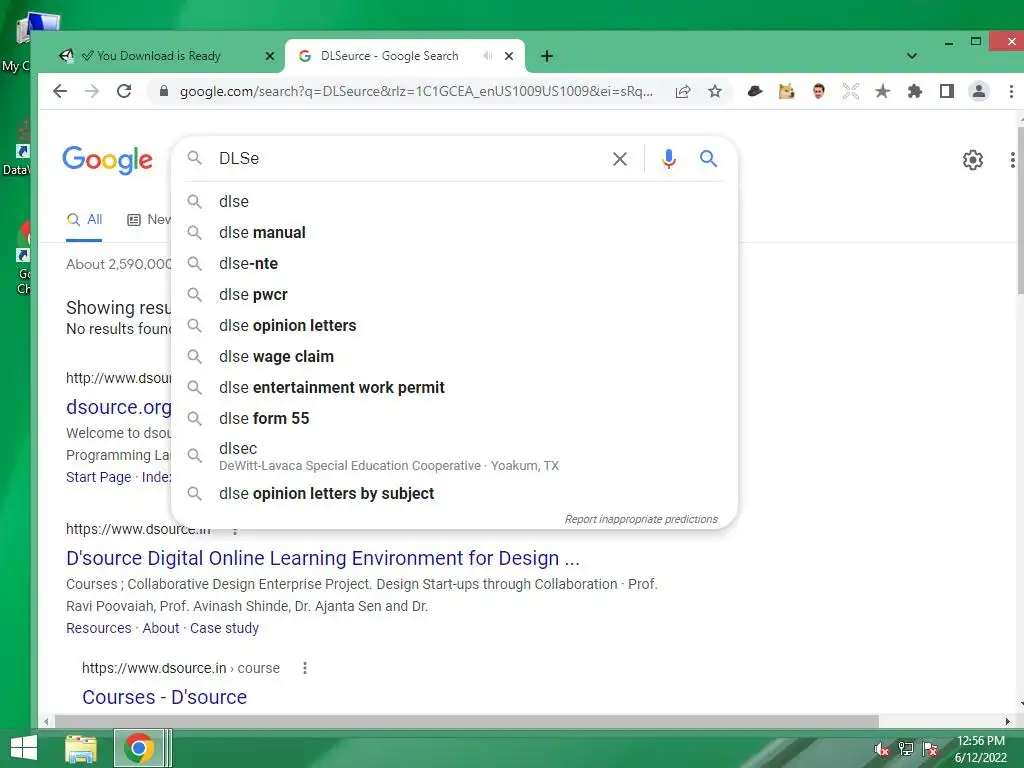The width and height of the screenshot is (1024, 768).
Task: Start voice search with the microphone
Action: point(669,159)
